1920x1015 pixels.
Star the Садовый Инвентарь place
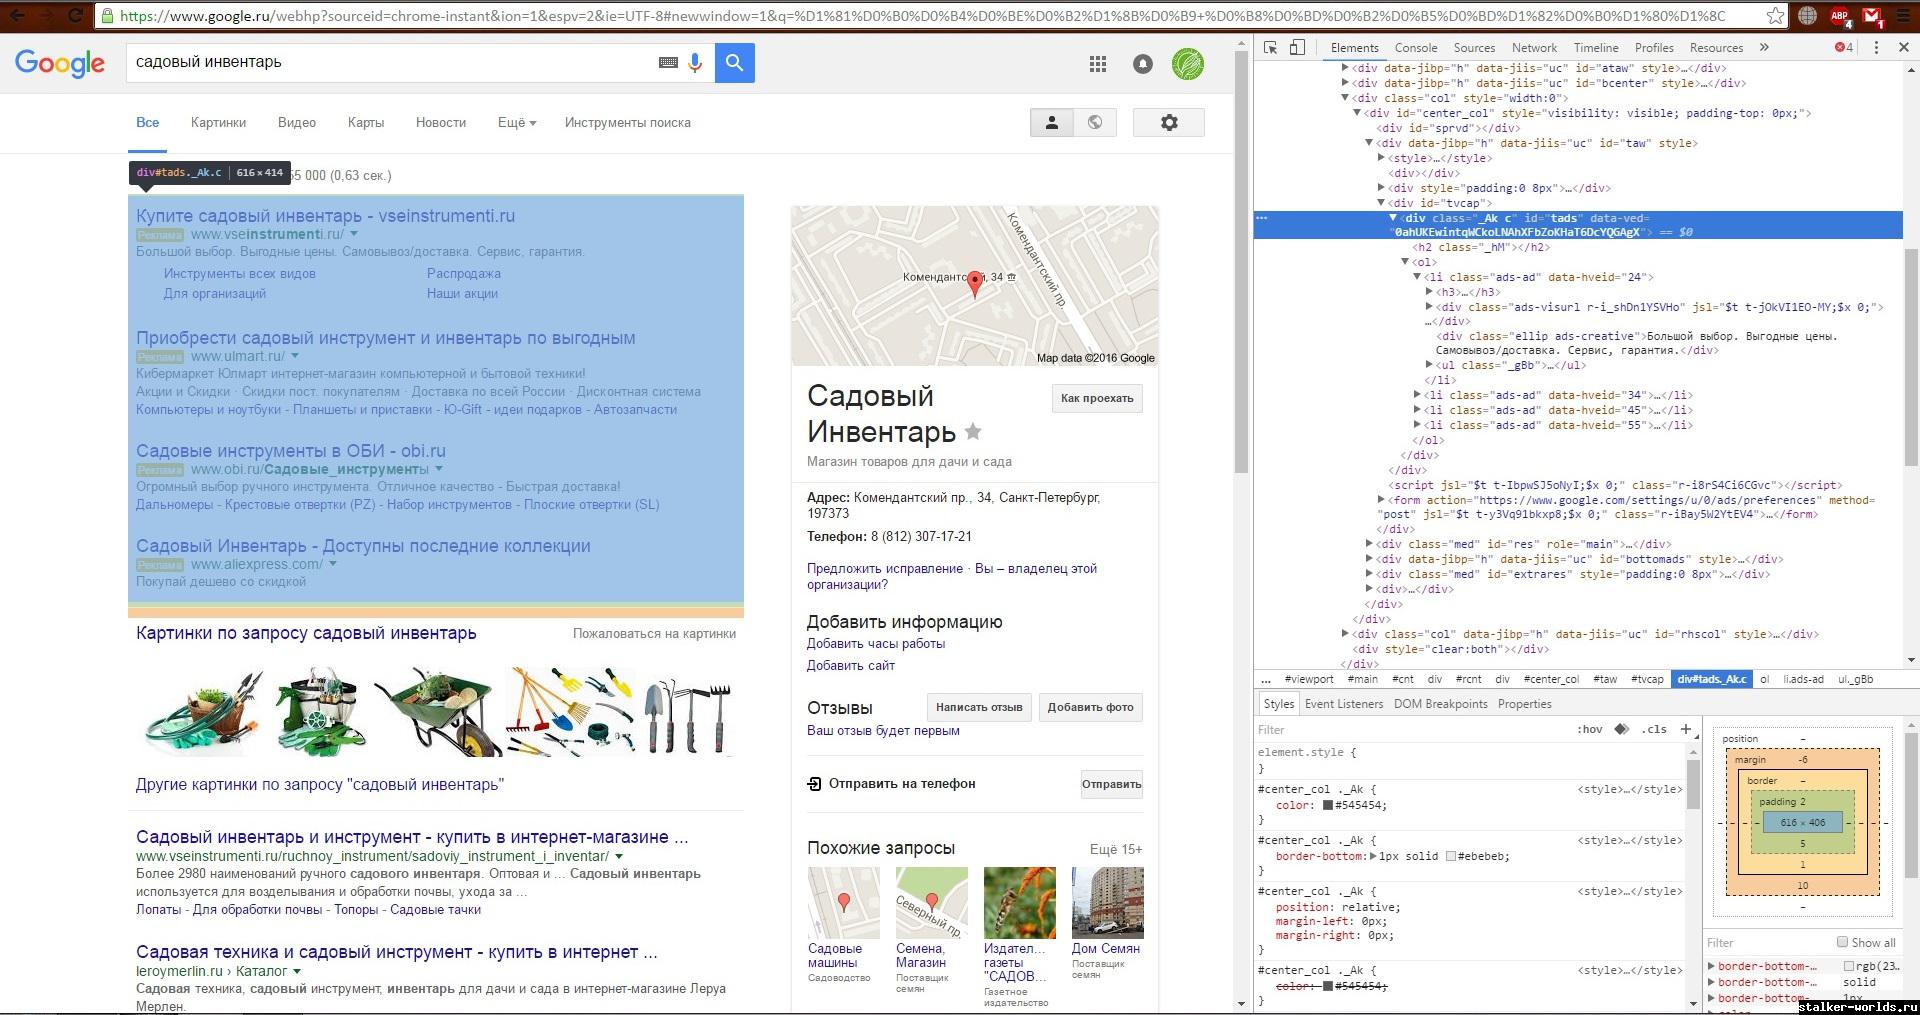coord(973,431)
